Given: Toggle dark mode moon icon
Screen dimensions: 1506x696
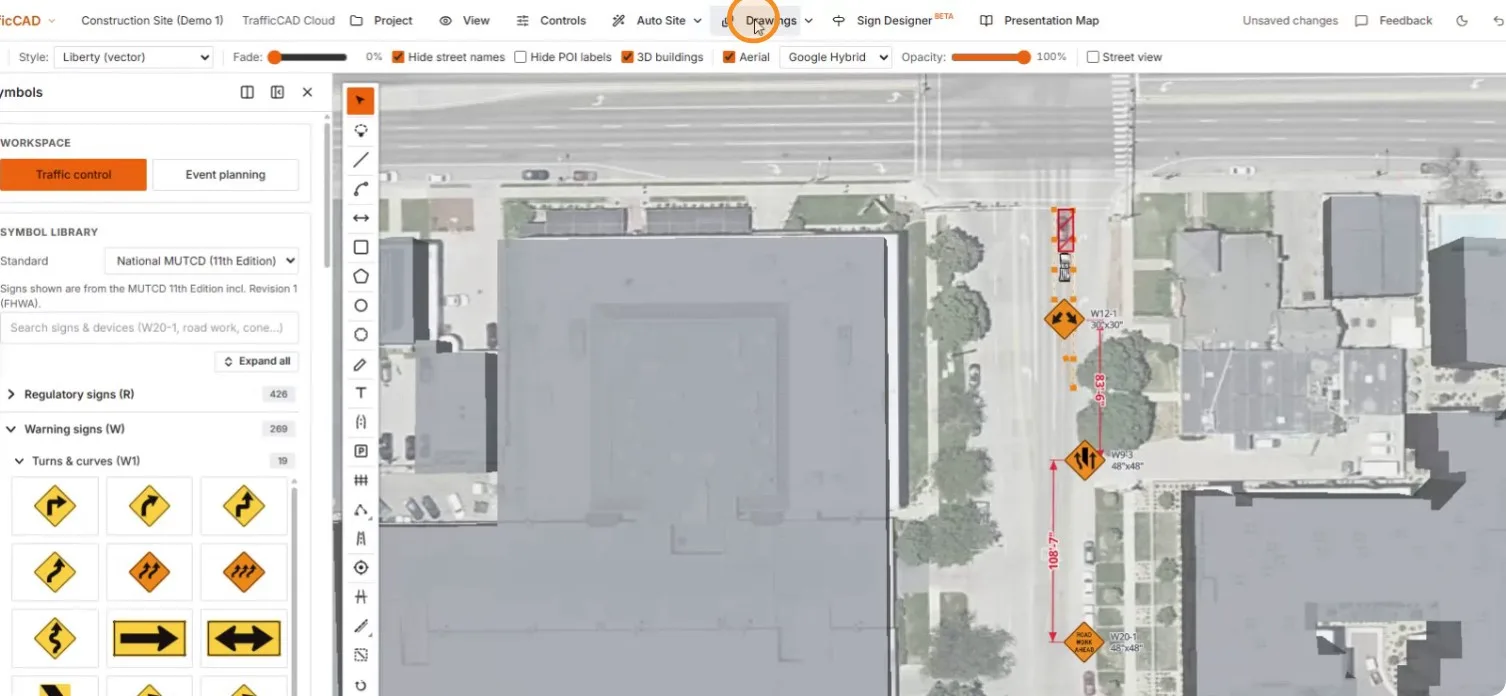Looking at the screenshot, I should point(1463,20).
